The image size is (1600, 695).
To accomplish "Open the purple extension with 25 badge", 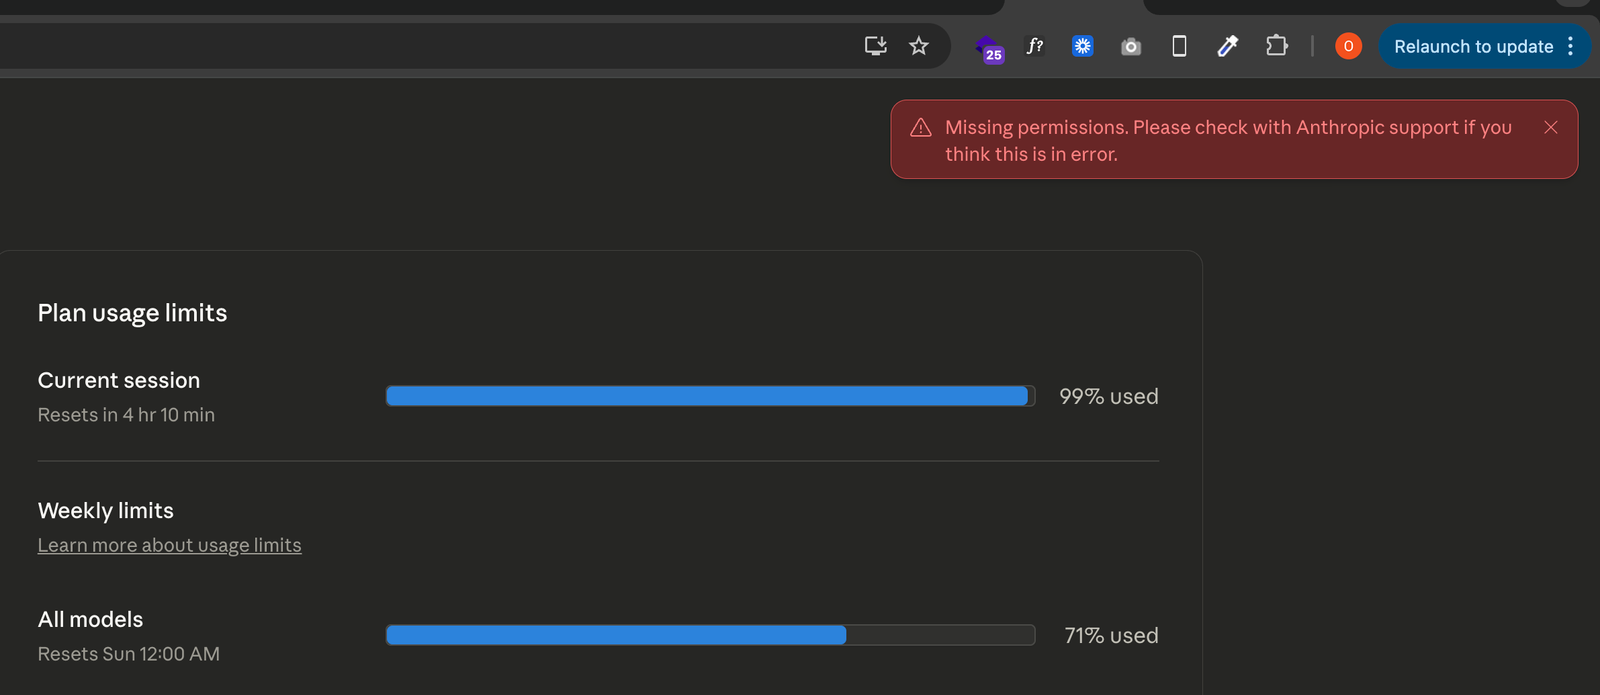I will click(x=989, y=47).
